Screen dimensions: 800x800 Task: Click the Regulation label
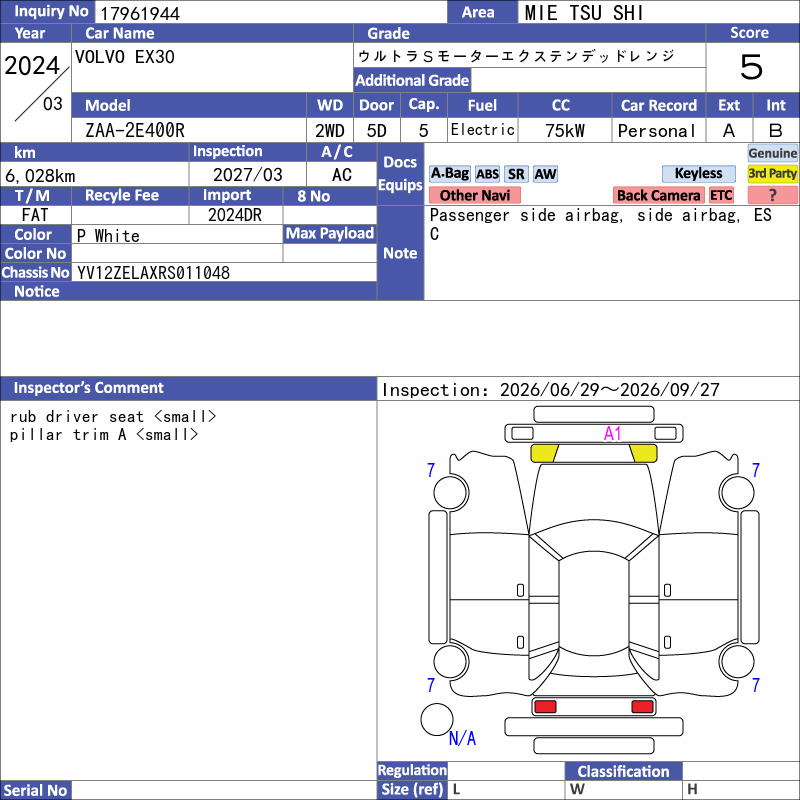coord(412,770)
